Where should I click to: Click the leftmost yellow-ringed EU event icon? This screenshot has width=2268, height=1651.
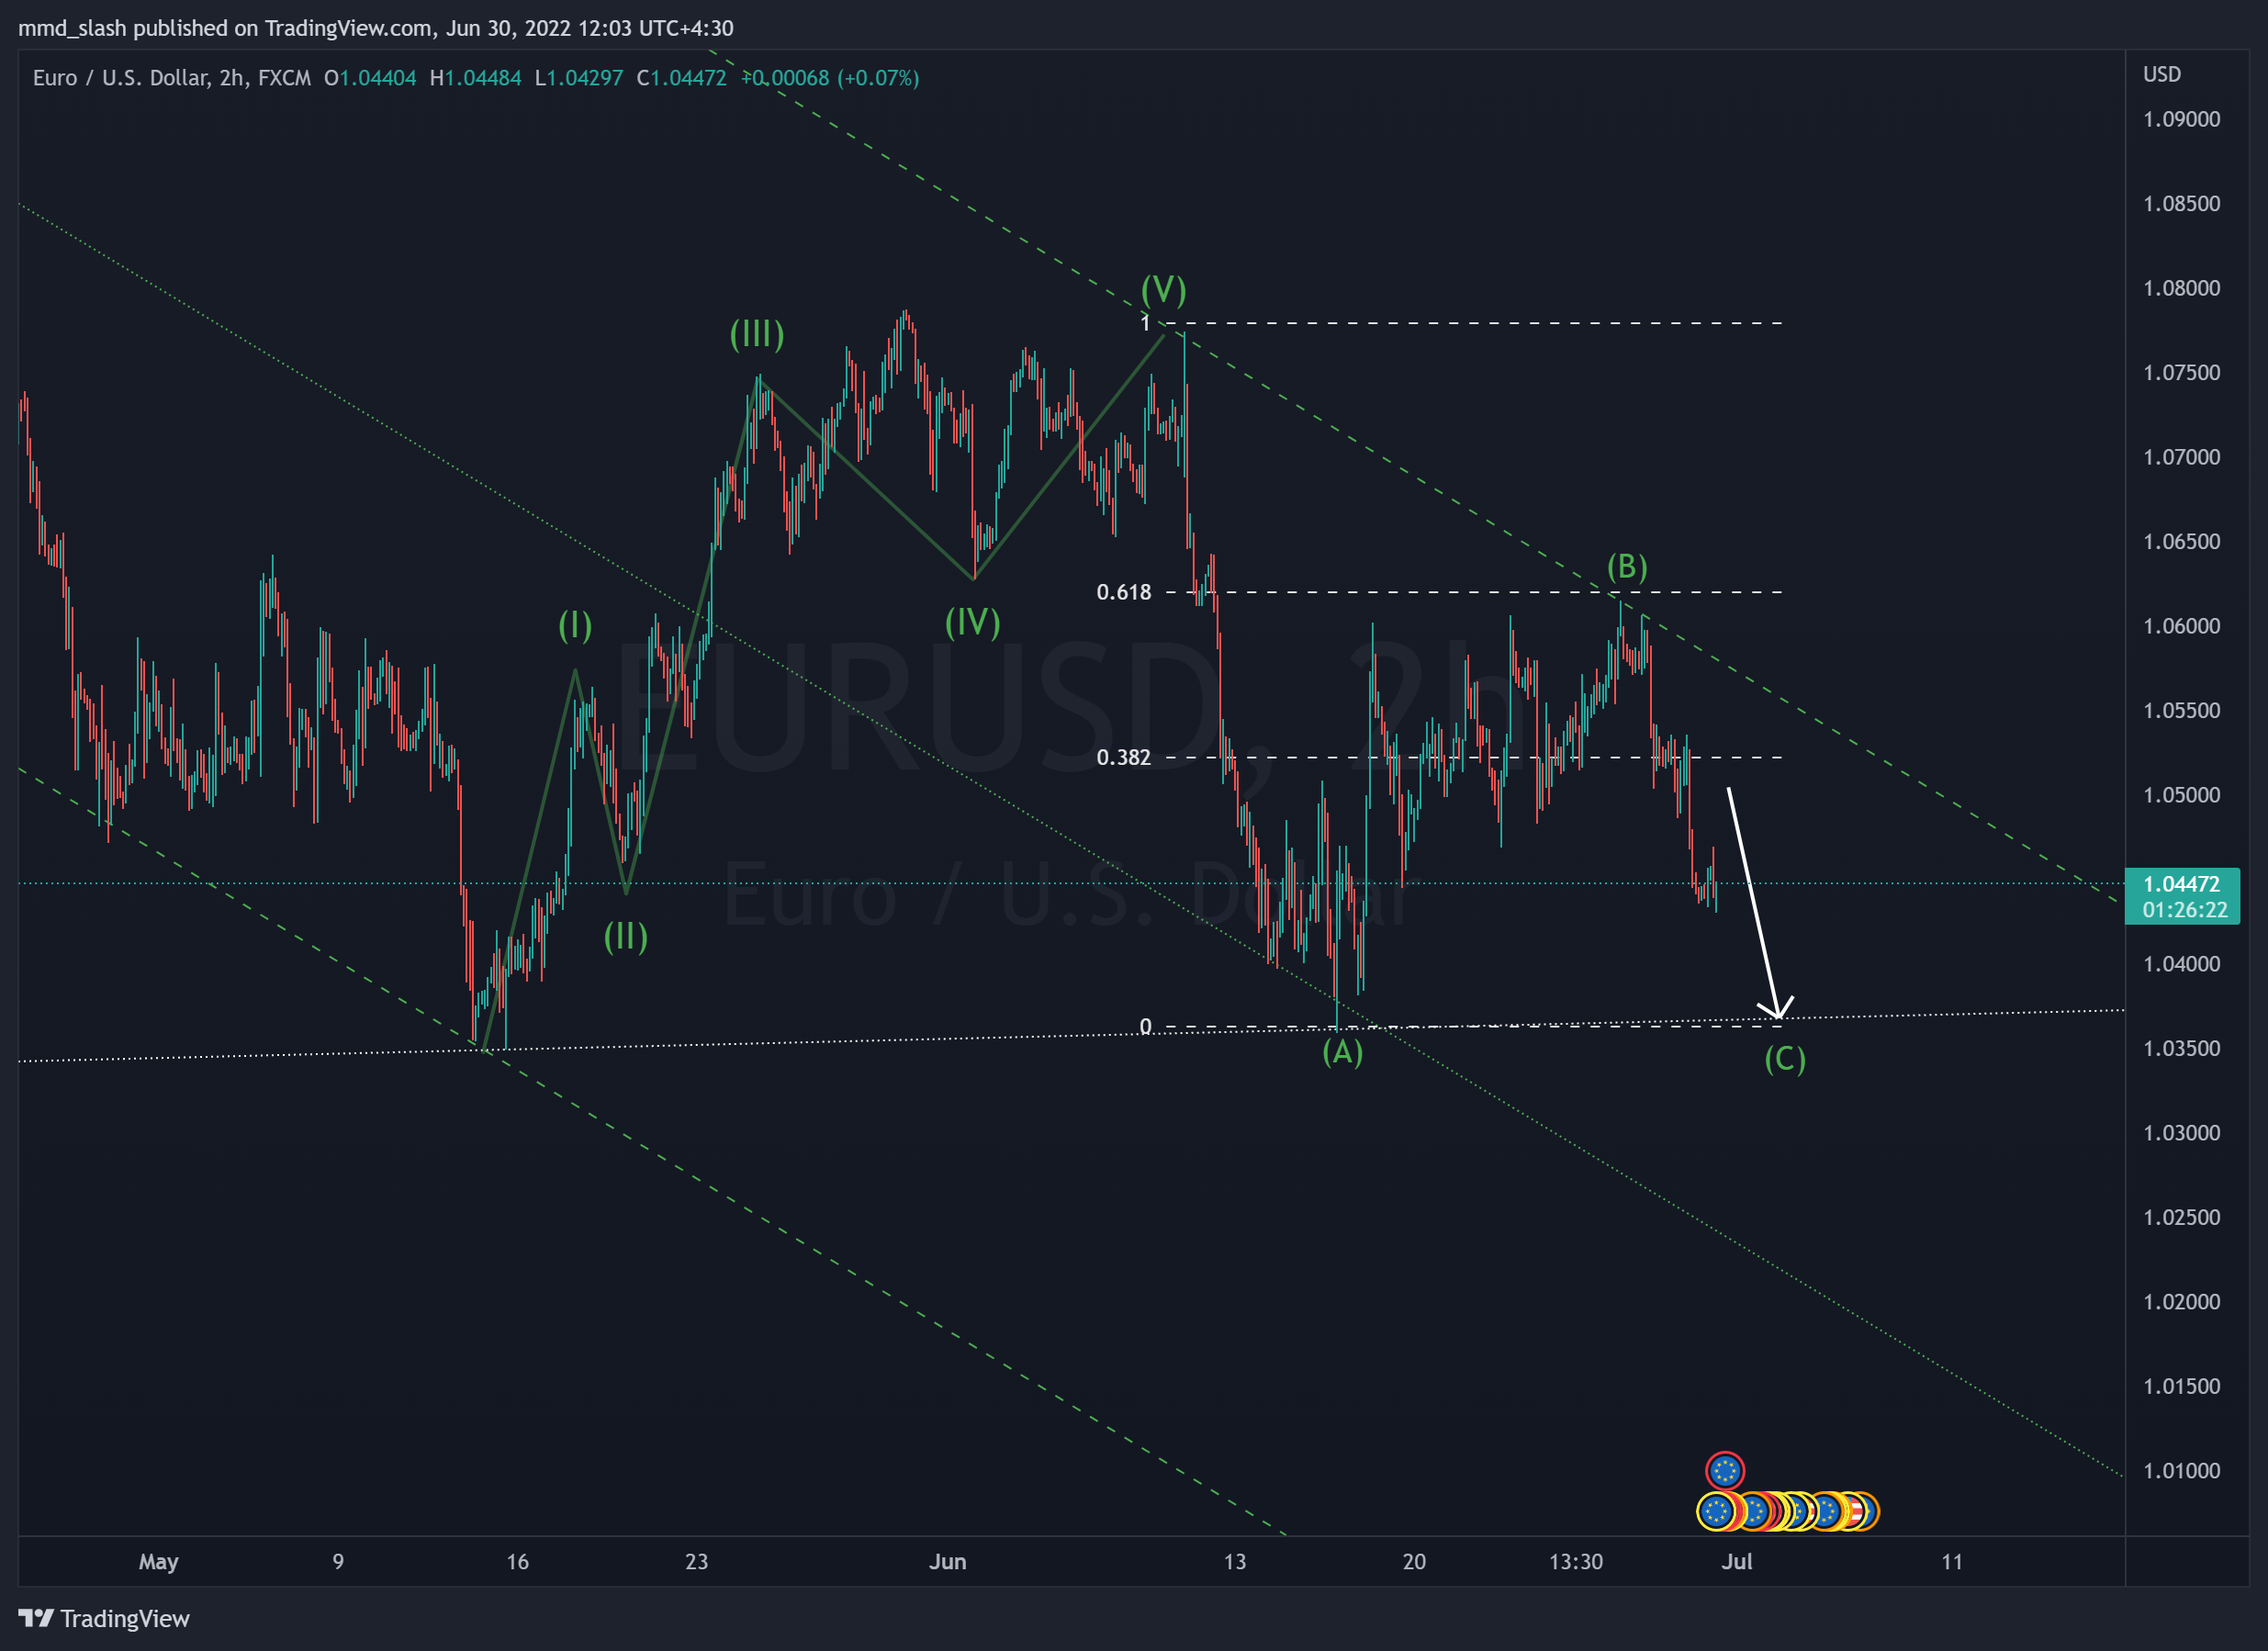coord(1717,1511)
